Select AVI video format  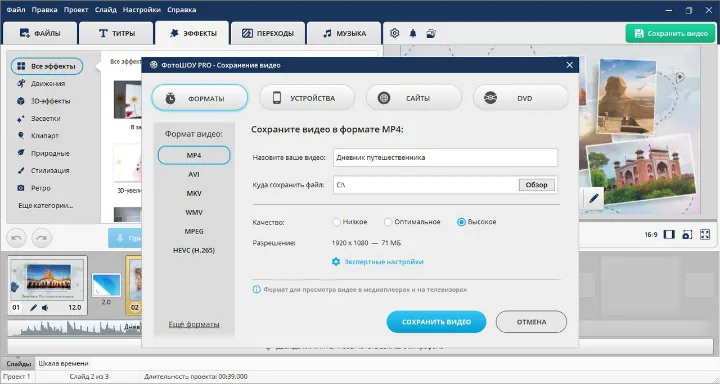(194, 175)
